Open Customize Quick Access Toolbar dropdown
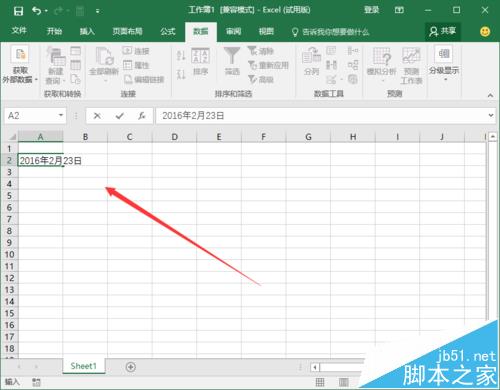Viewport: 500px width, 390px height. 97,11
